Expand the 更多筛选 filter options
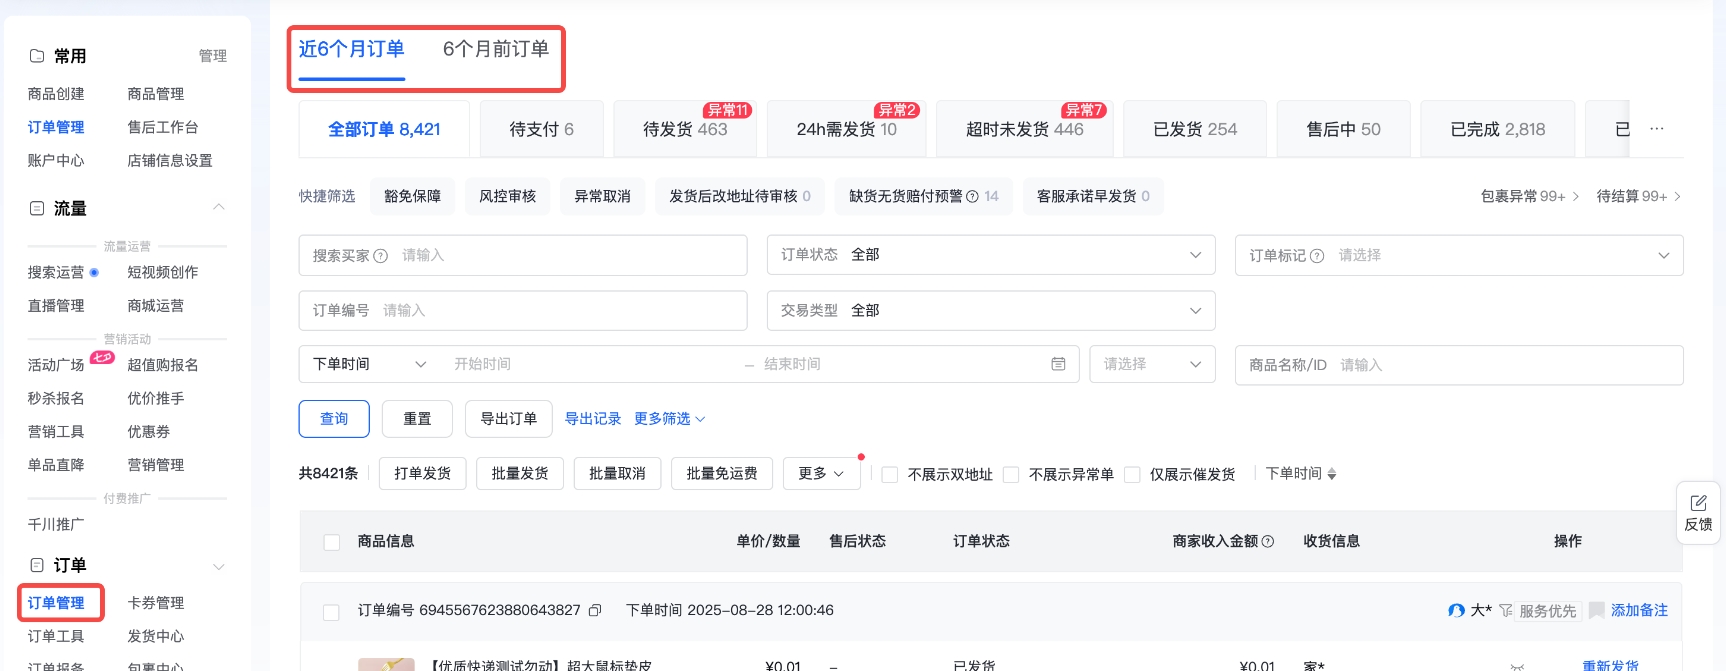 [x=669, y=419]
